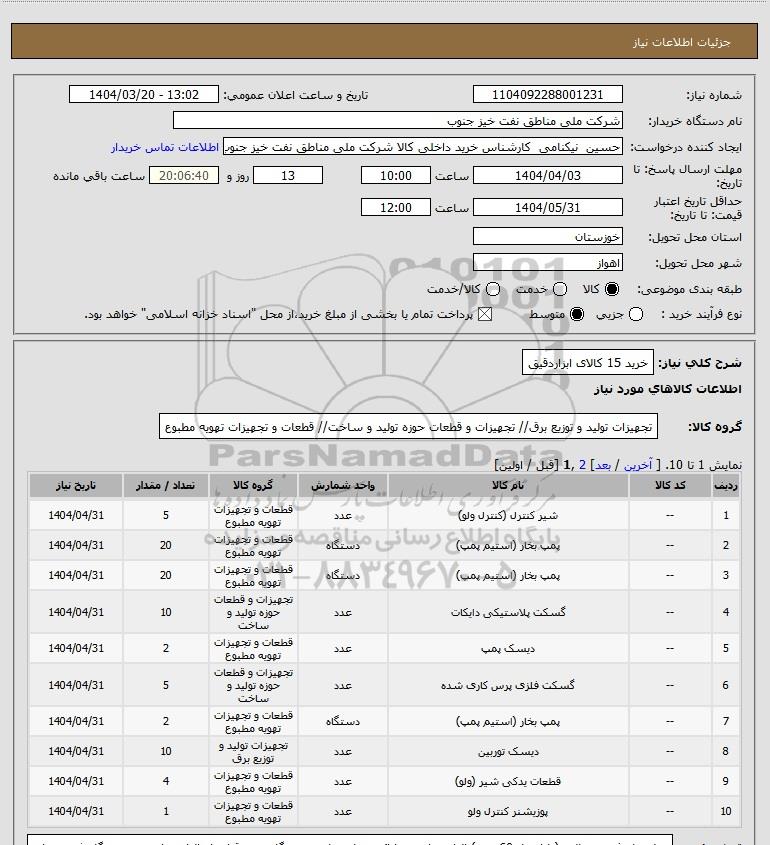Click the general description خرید 15 کالای ابزاردقیق

coord(588,363)
